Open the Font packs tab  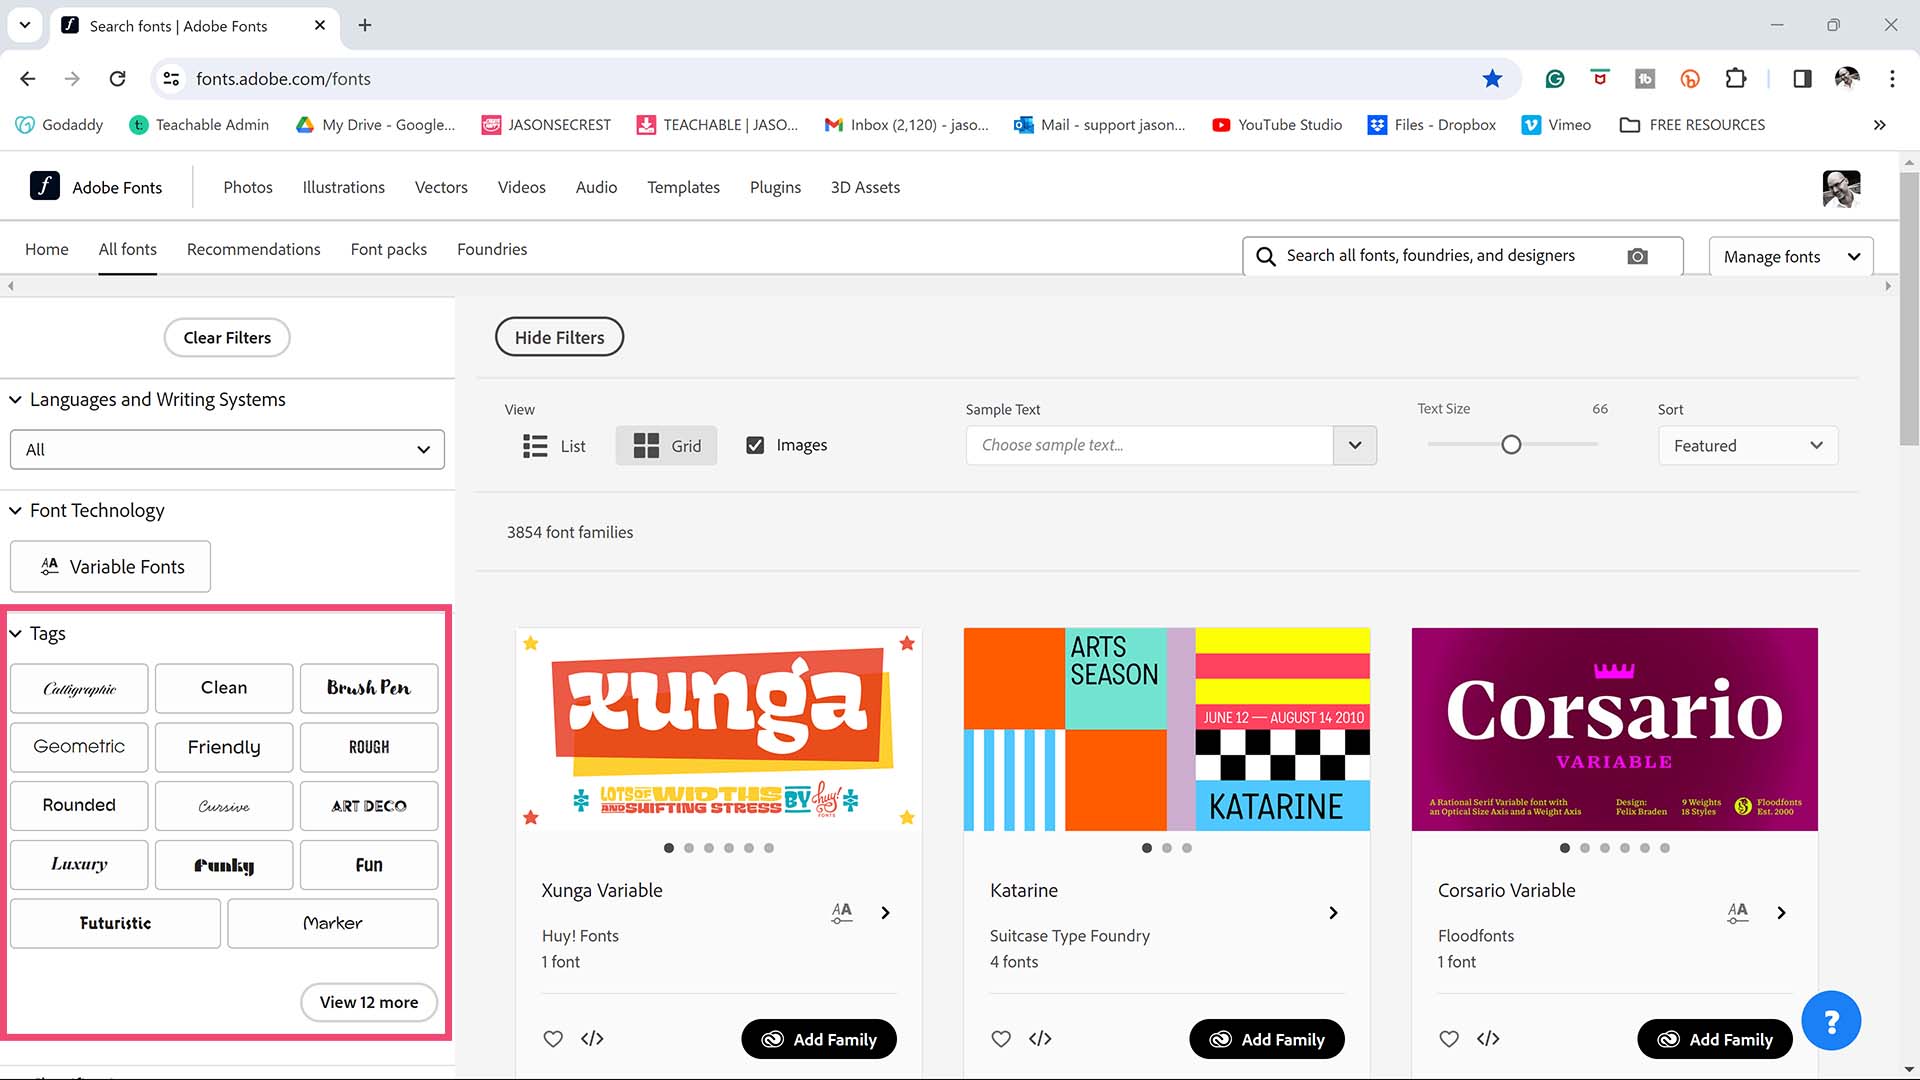tap(389, 249)
